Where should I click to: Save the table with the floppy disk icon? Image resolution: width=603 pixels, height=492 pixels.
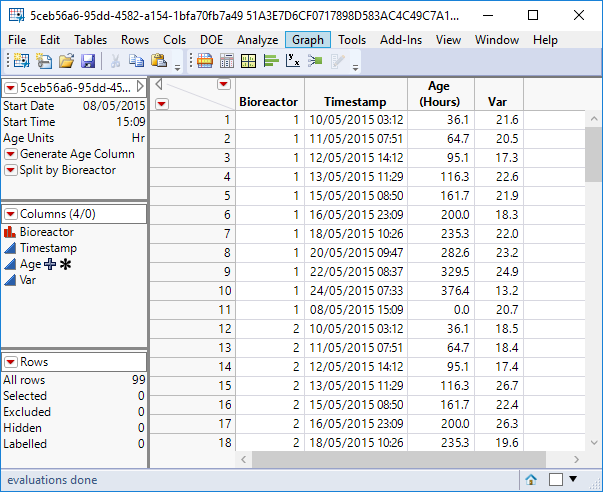click(x=87, y=62)
